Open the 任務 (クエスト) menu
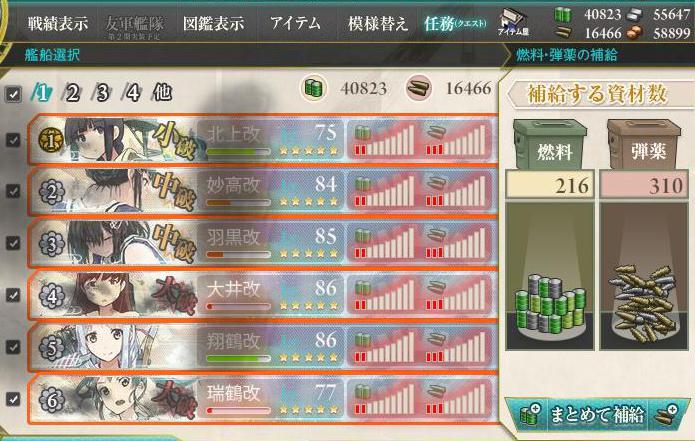Screen dimensions: 695x441 pos(455,23)
